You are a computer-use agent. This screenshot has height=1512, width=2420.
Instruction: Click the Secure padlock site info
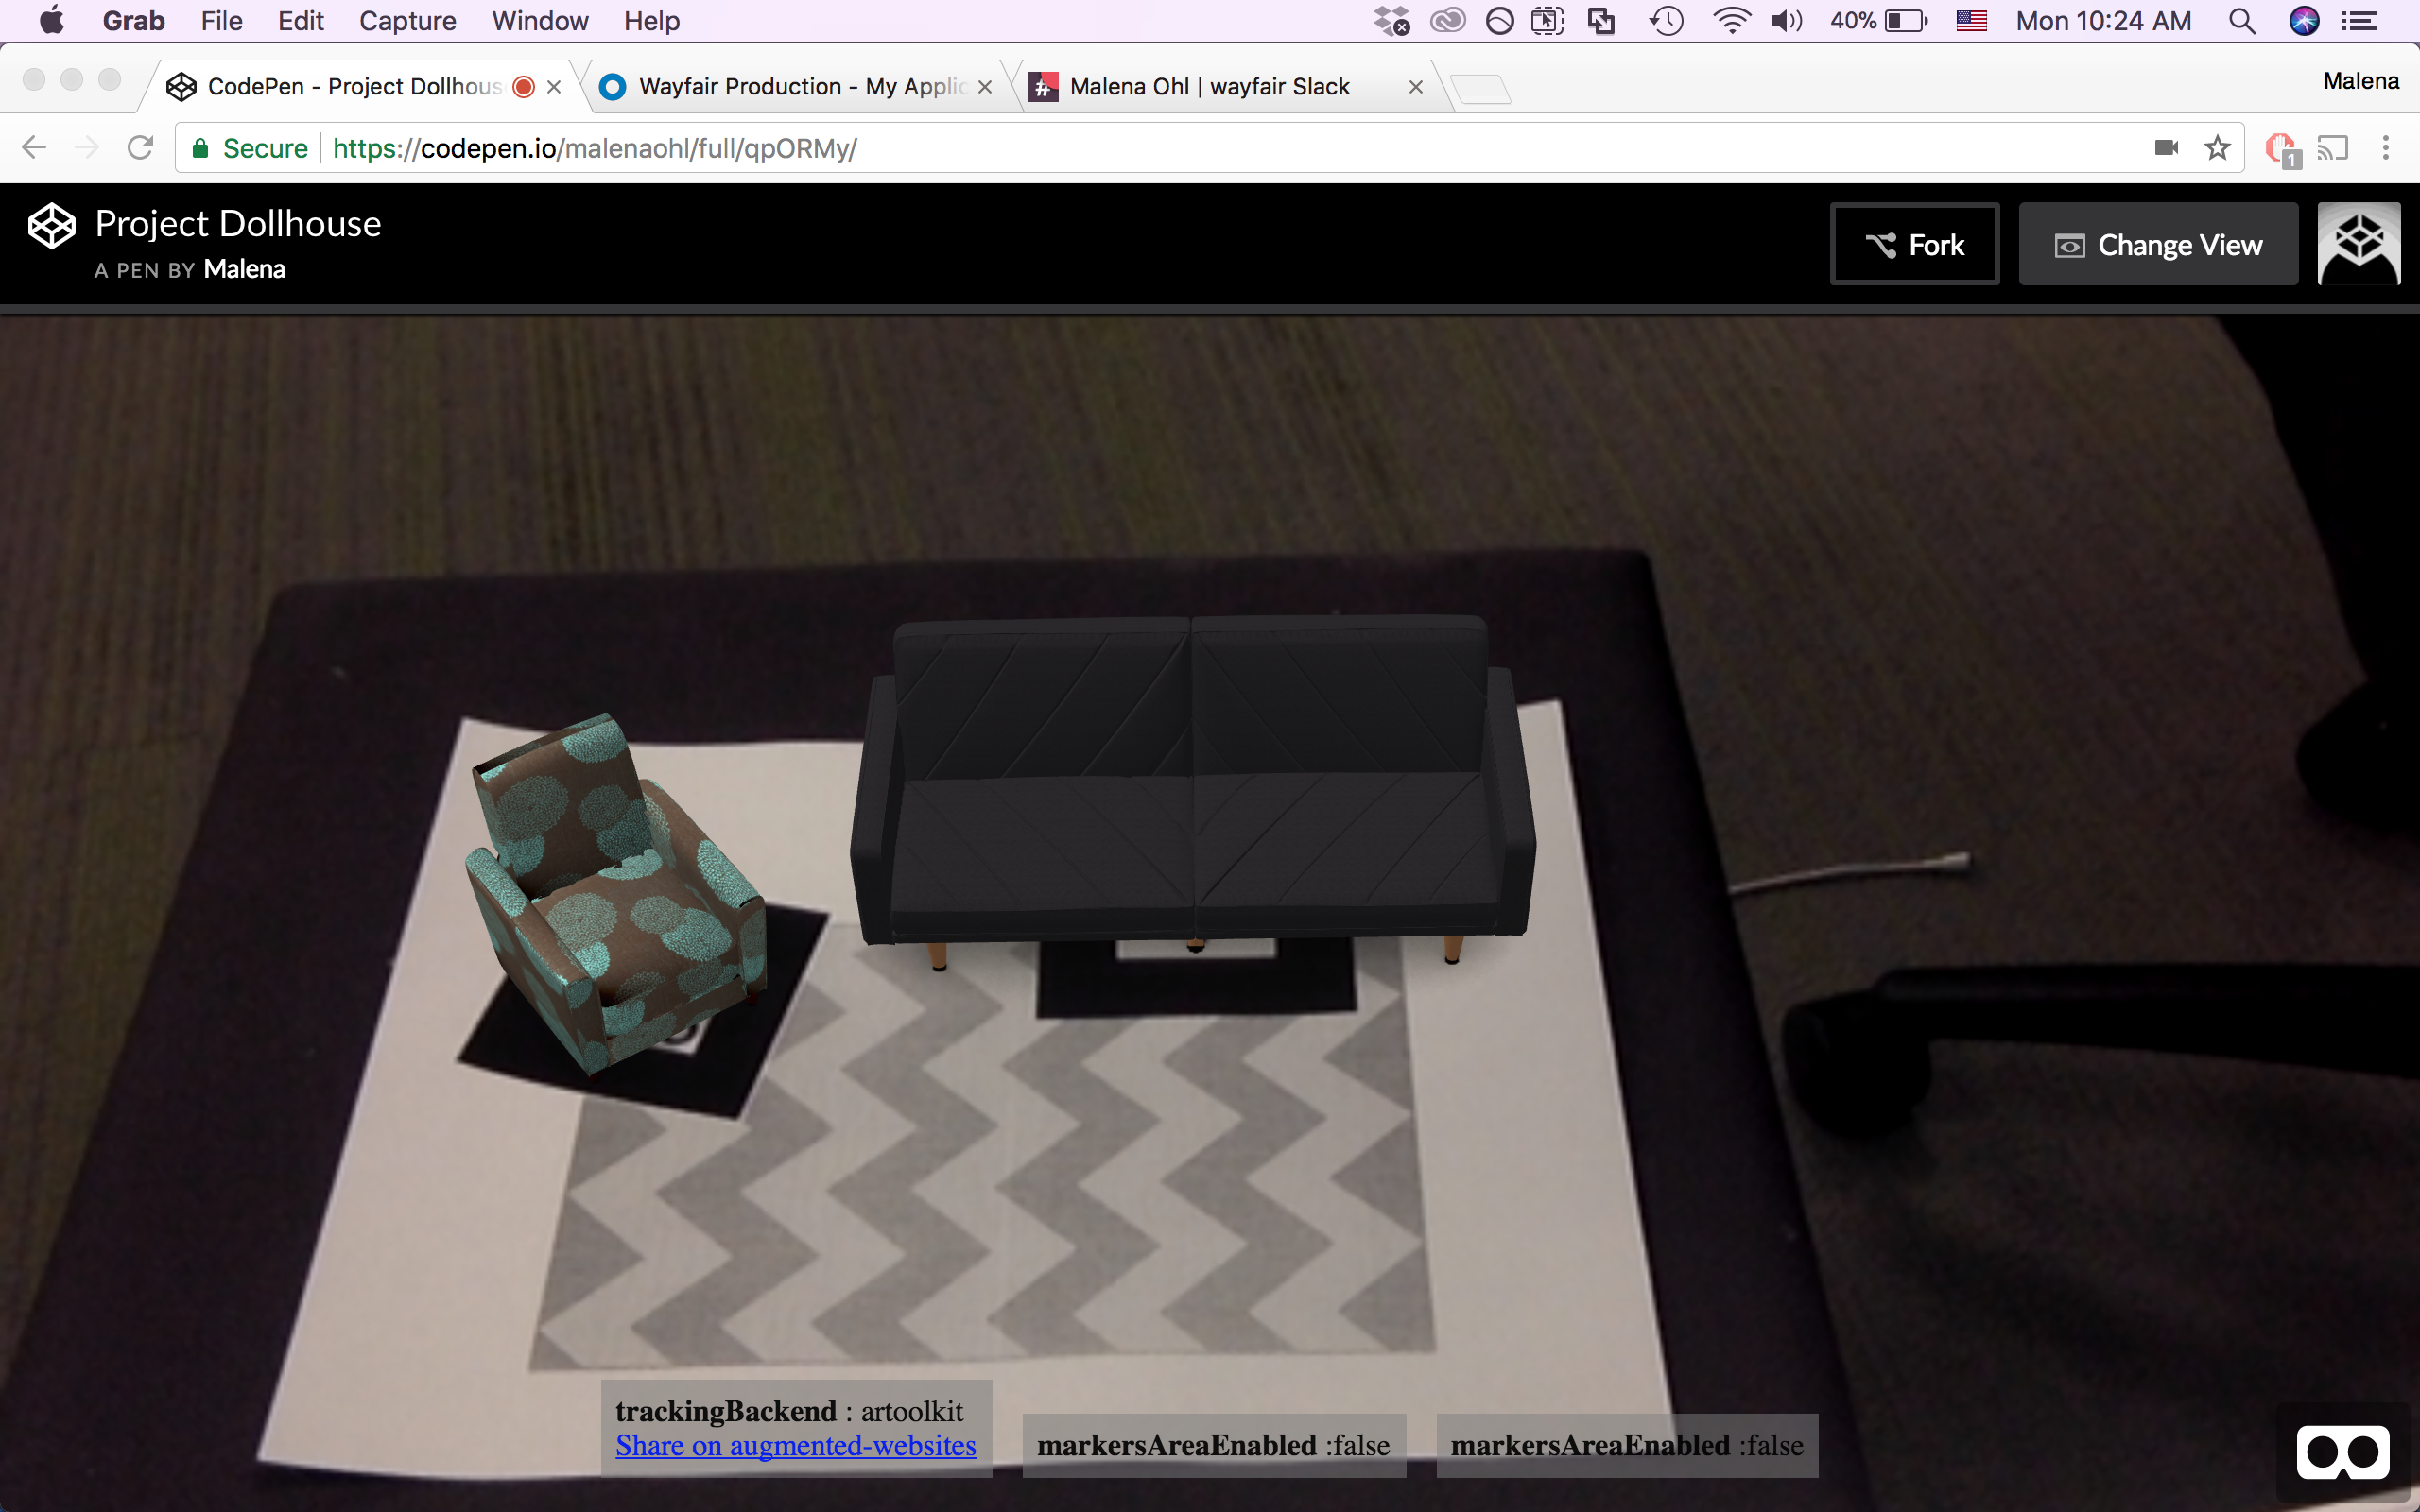(250, 148)
